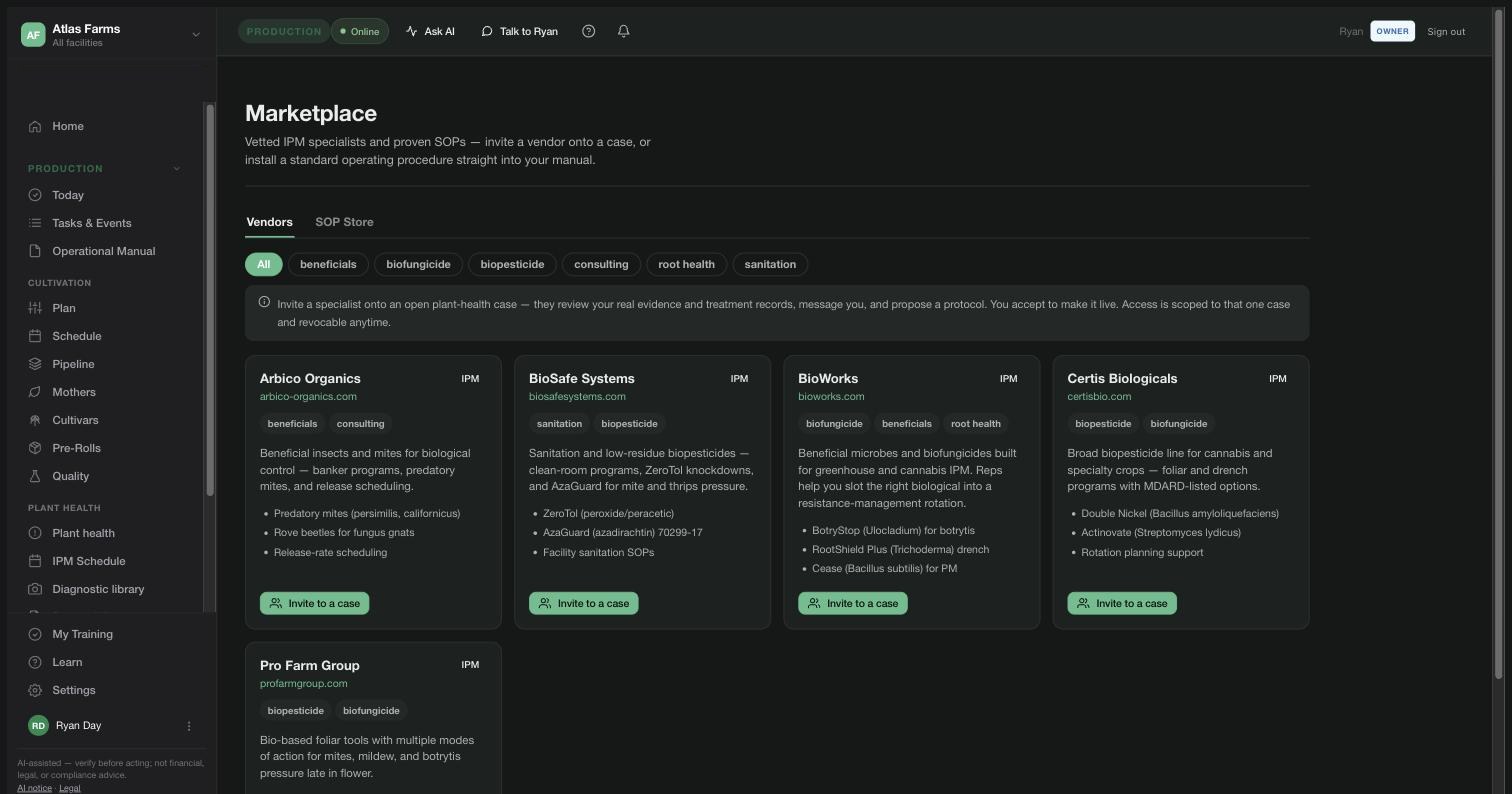Filter vendors by consulting
This screenshot has height=794, width=1512.
(601, 264)
